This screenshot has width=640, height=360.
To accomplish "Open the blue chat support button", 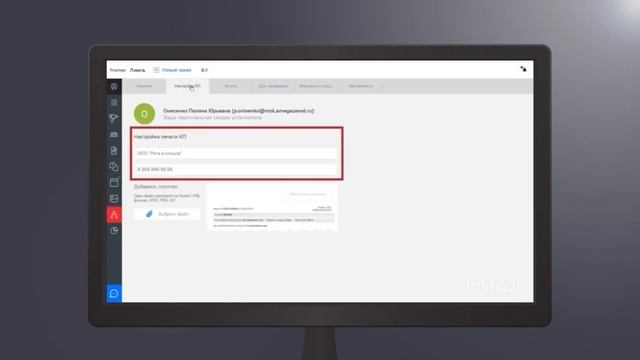I will [114, 293].
